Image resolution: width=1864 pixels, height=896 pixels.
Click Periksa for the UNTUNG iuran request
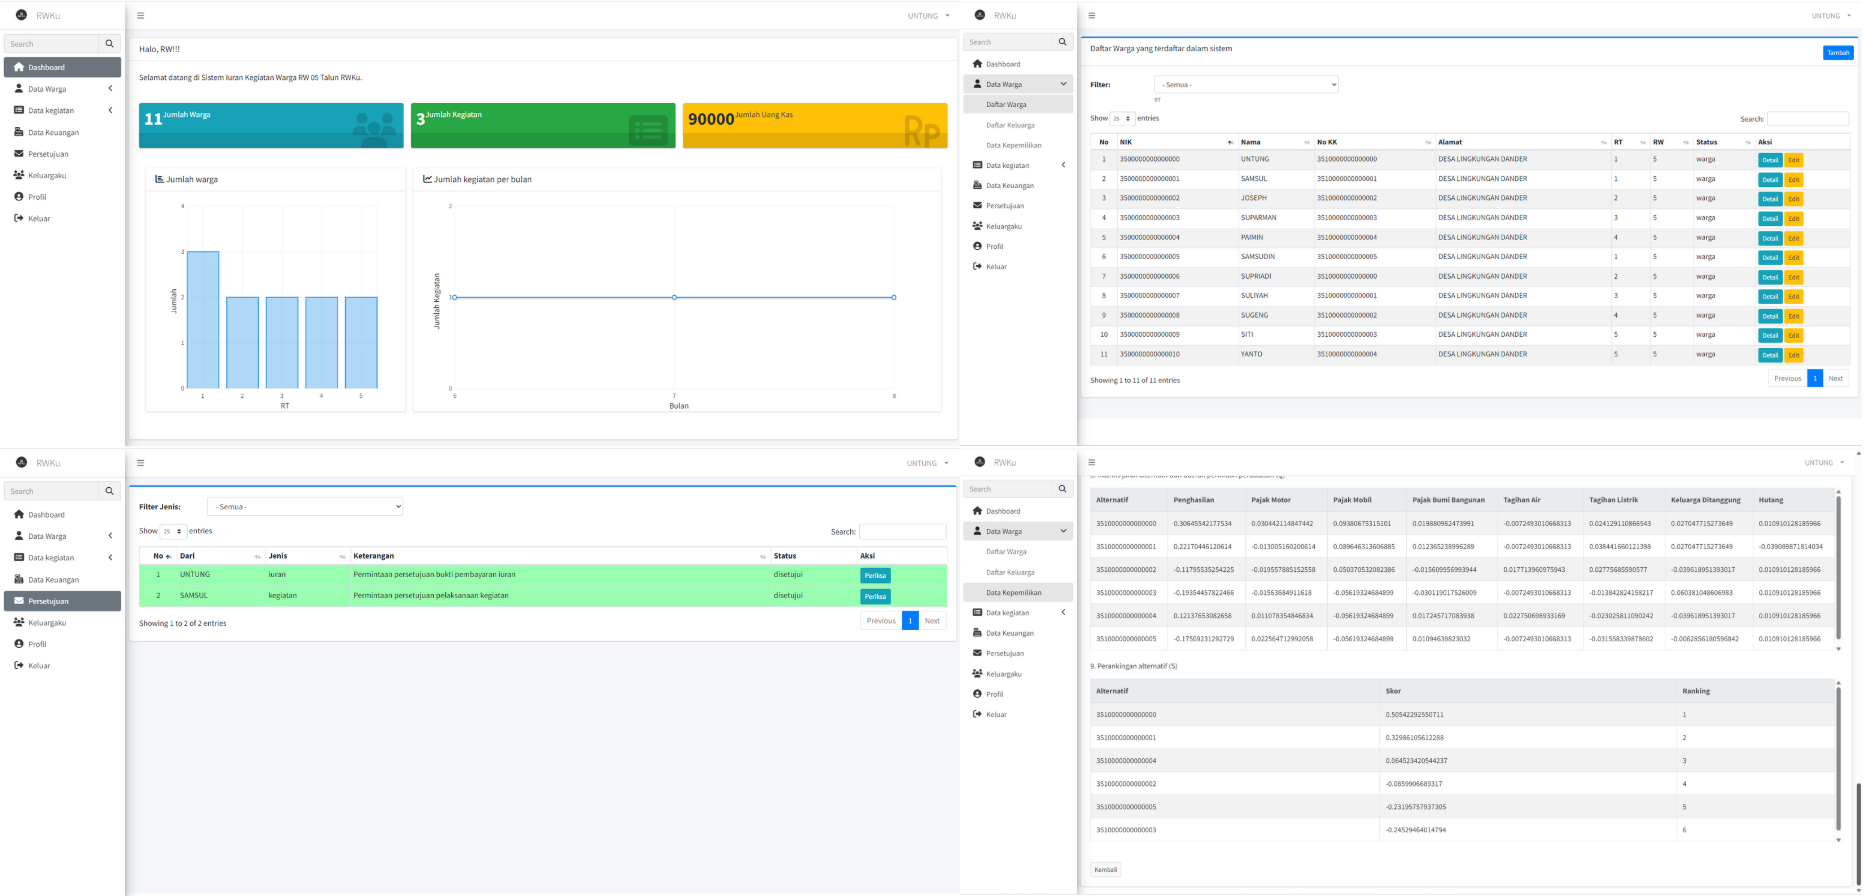pyautogui.click(x=875, y=576)
